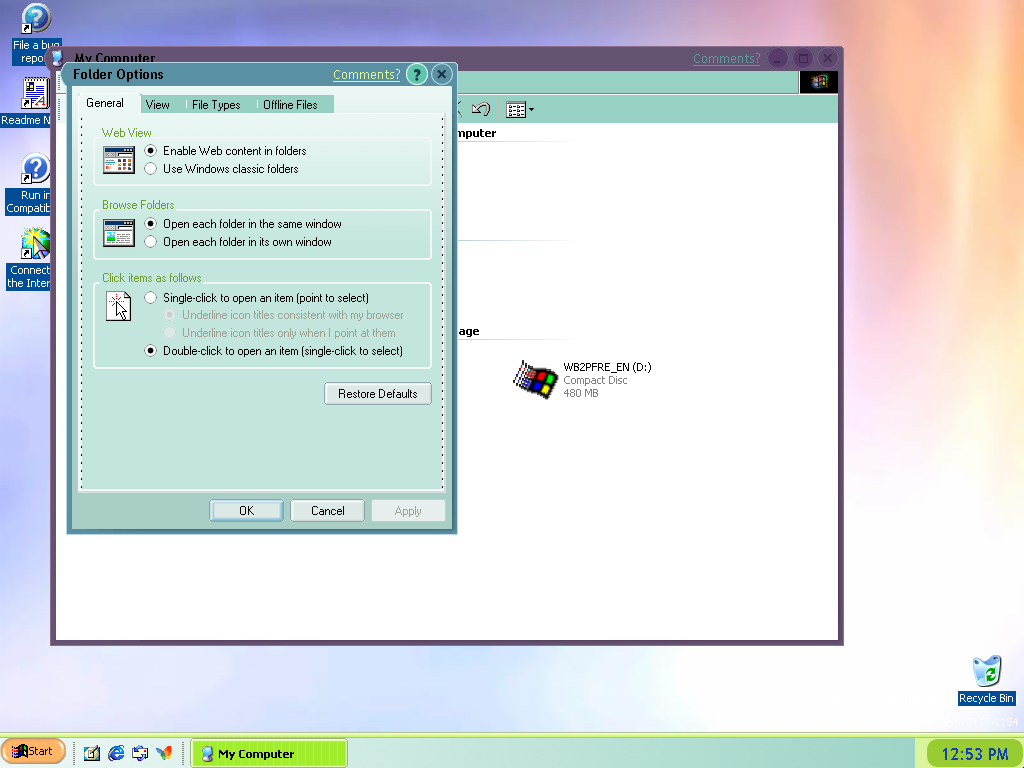Select the WB2PFRE_EN (D:) disc icon
This screenshot has height=768, width=1024.
point(534,379)
